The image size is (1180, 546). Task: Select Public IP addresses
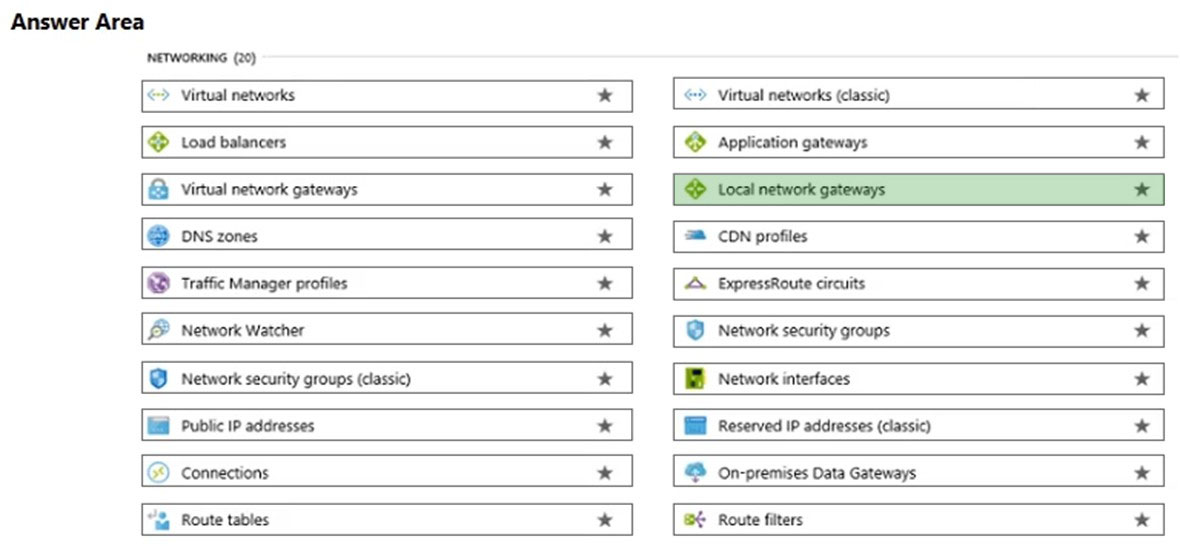tap(387, 426)
